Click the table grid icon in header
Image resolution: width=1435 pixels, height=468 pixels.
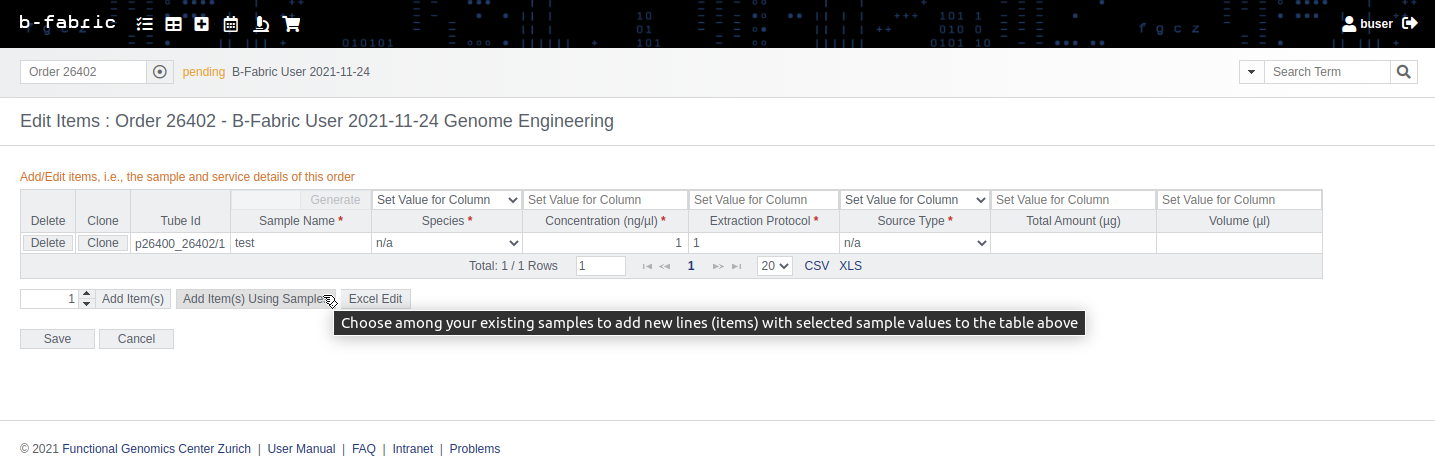click(x=173, y=24)
